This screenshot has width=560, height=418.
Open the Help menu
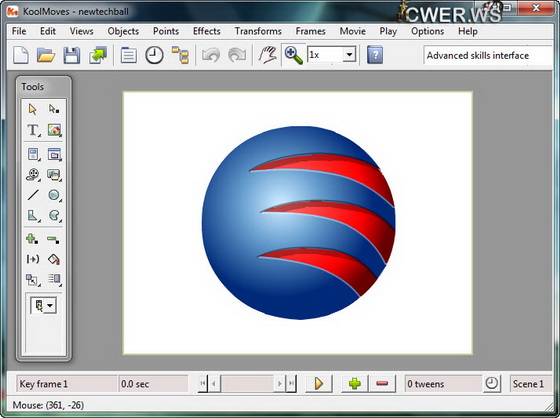click(x=468, y=31)
